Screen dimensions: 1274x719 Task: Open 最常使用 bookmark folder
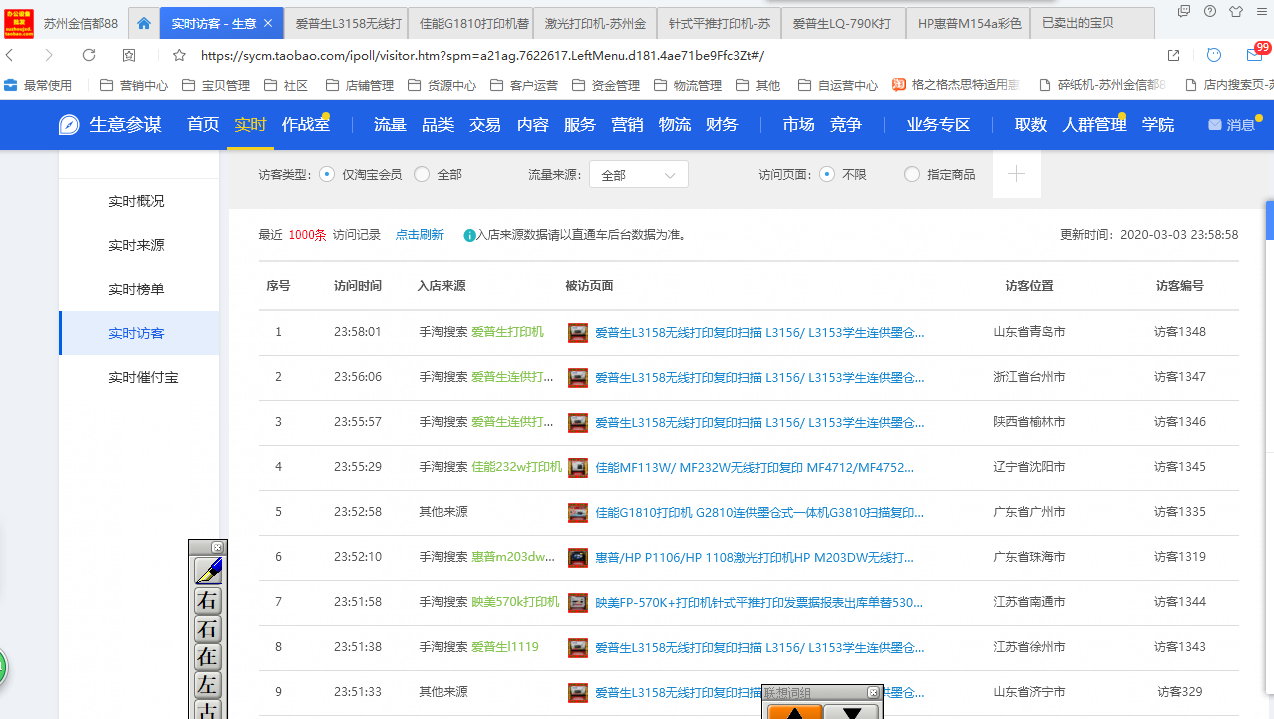point(38,85)
